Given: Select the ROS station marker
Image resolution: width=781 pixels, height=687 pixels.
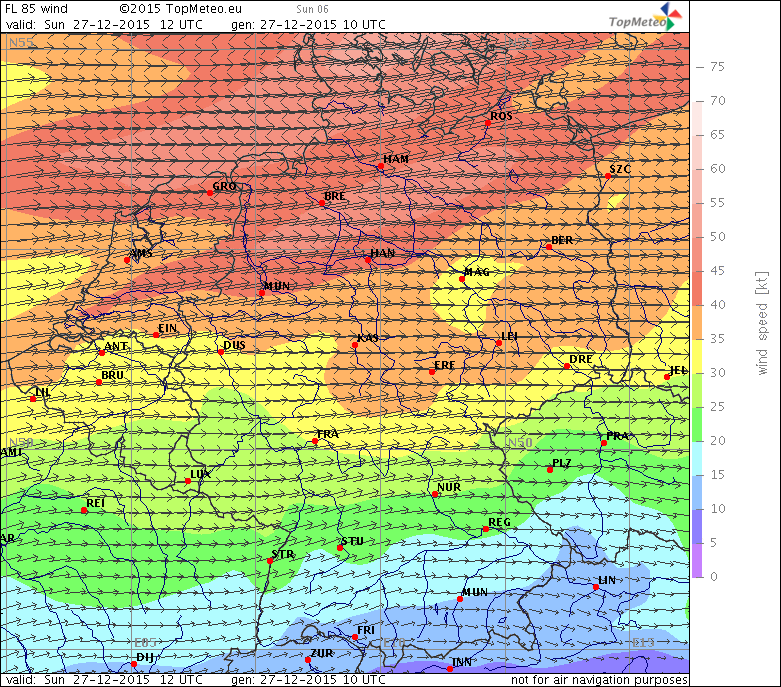Looking at the screenshot, I should coord(488,123).
